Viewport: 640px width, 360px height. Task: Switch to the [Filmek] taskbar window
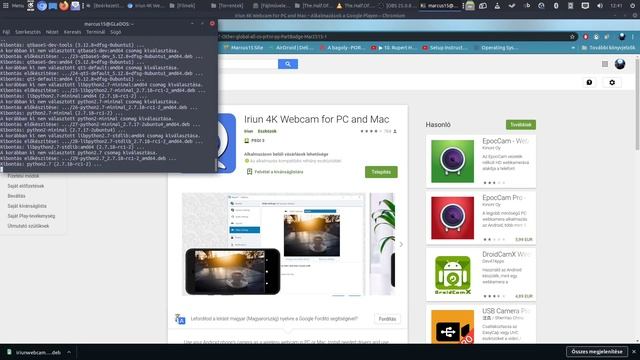tap(182, 6)
